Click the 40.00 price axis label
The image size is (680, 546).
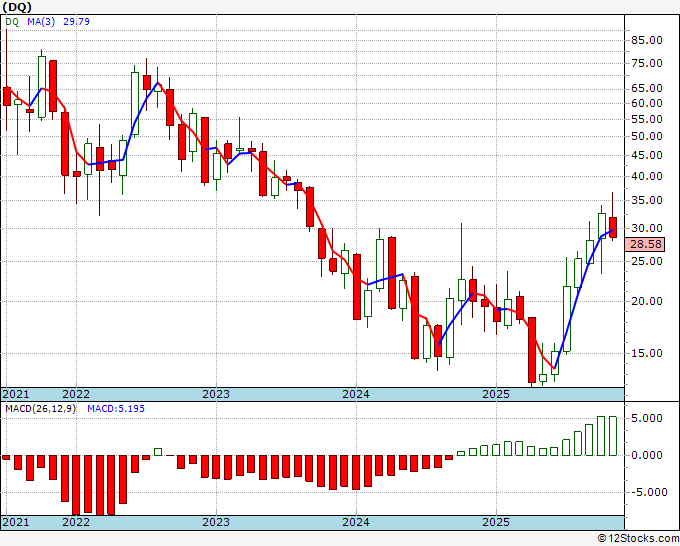pyautogui.click(x=647, y=177)
